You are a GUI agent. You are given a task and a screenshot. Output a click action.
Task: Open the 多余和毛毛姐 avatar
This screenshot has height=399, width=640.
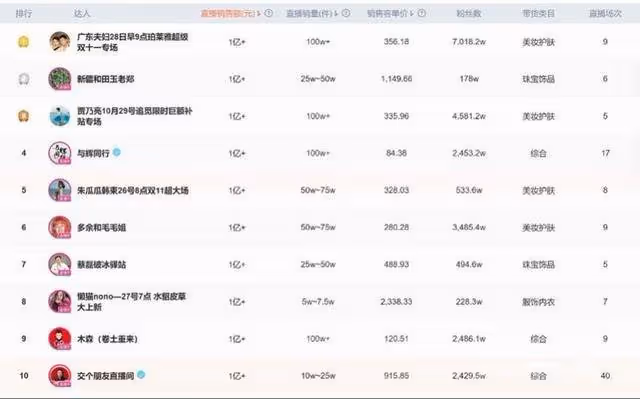click(60, 227)
